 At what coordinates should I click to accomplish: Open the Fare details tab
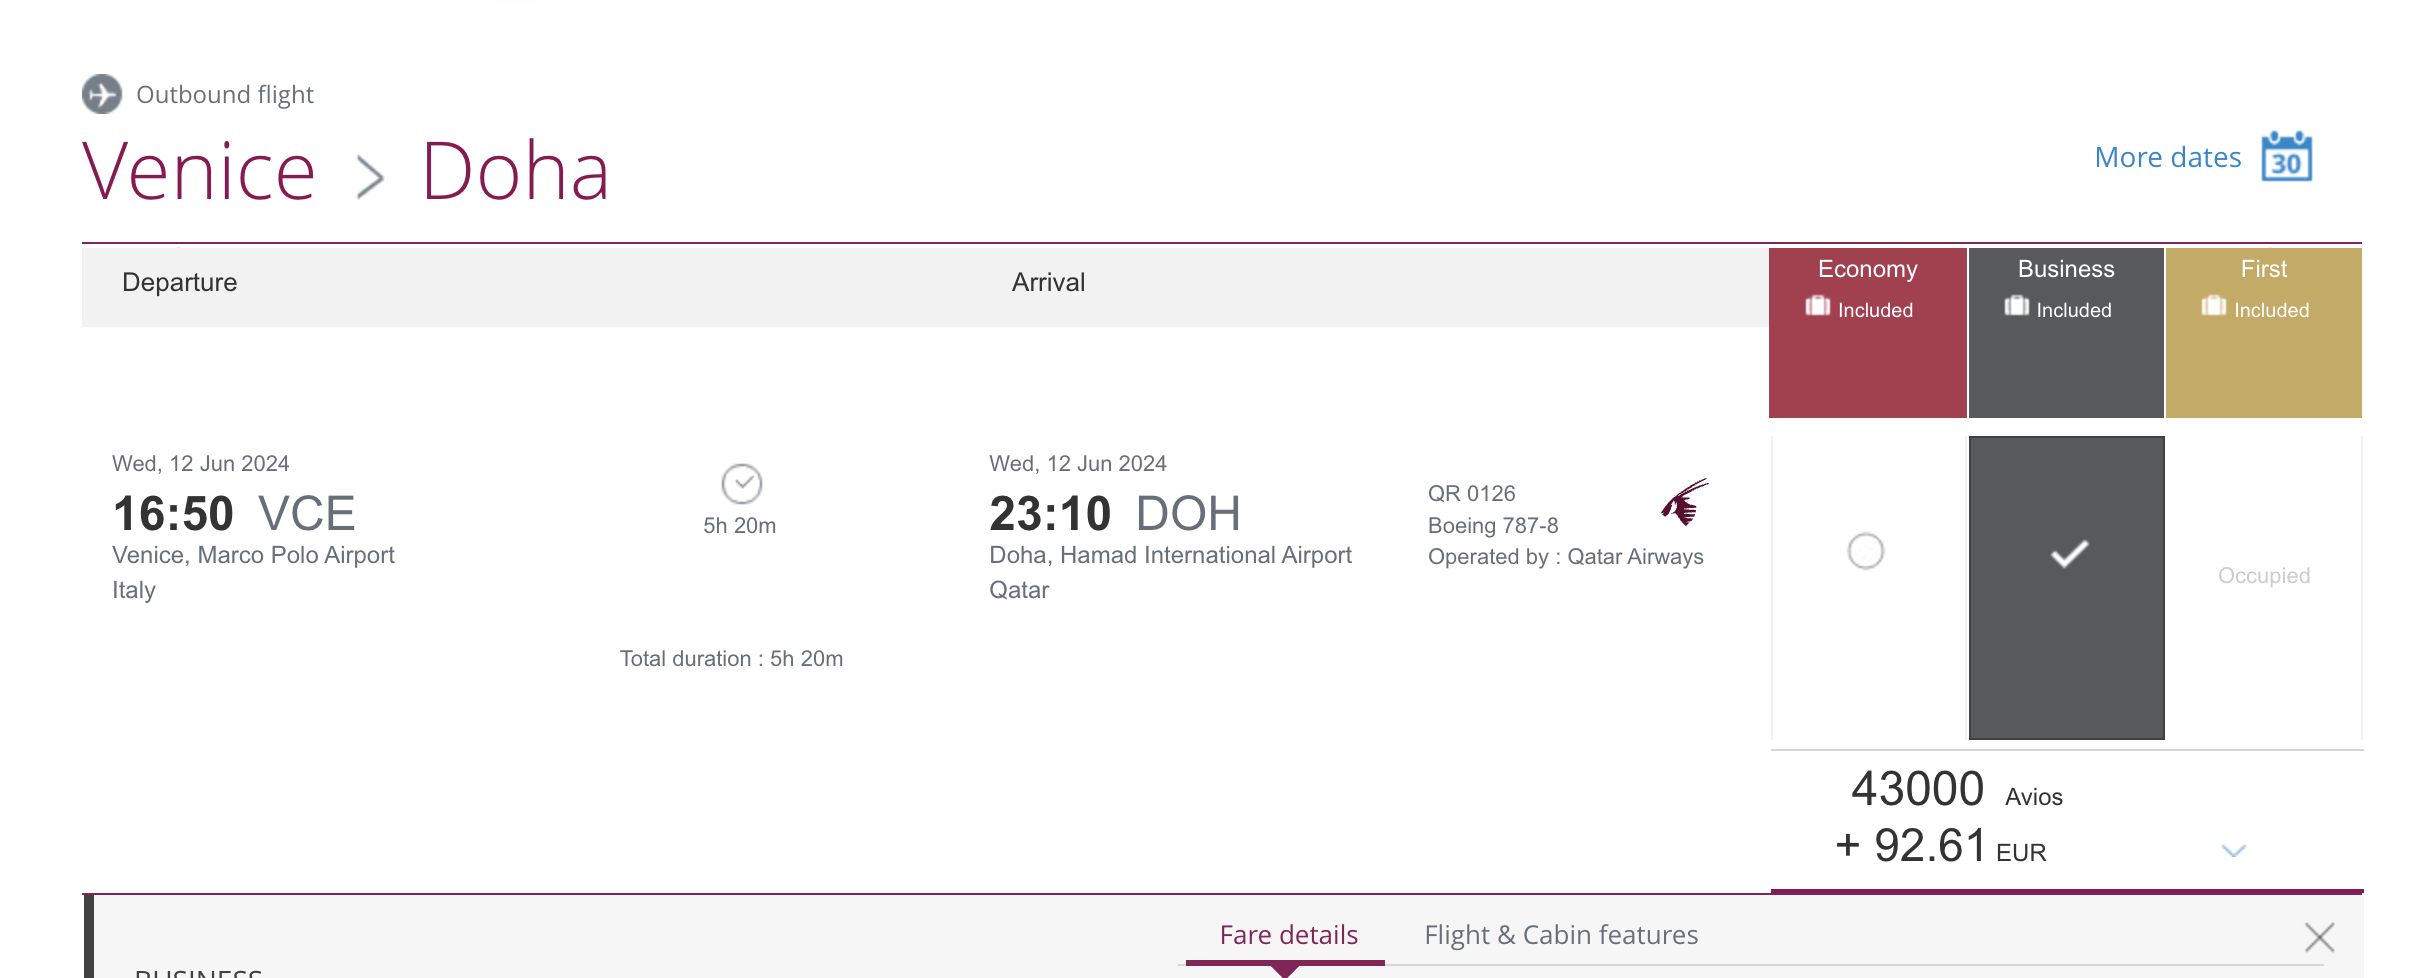1288,935
